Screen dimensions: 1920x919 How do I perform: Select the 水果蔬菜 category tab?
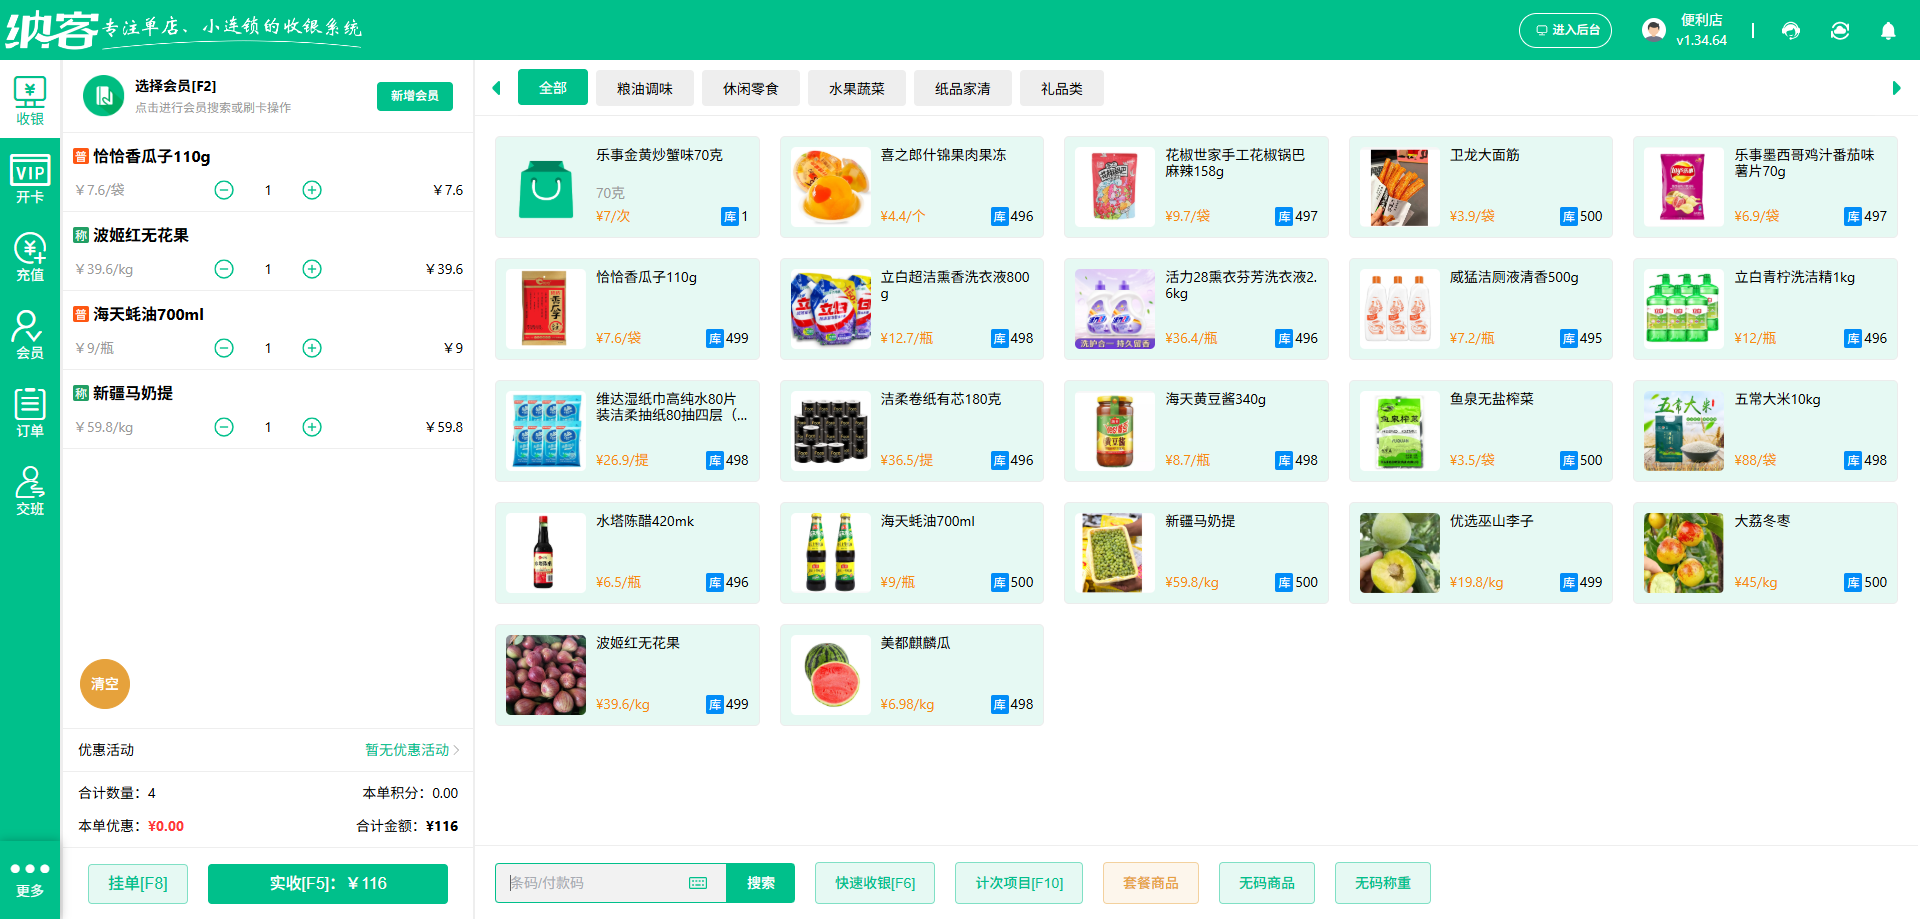click(x=857, y=88)
